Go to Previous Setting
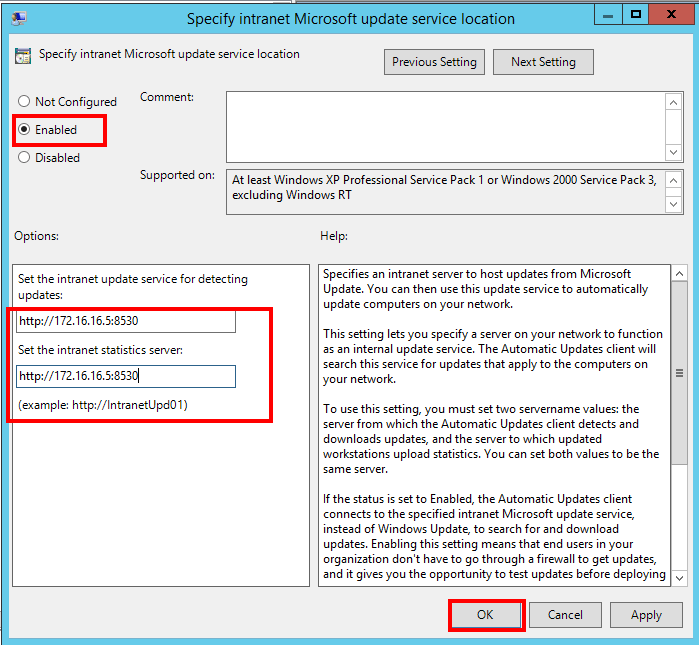 pos(434,62)
